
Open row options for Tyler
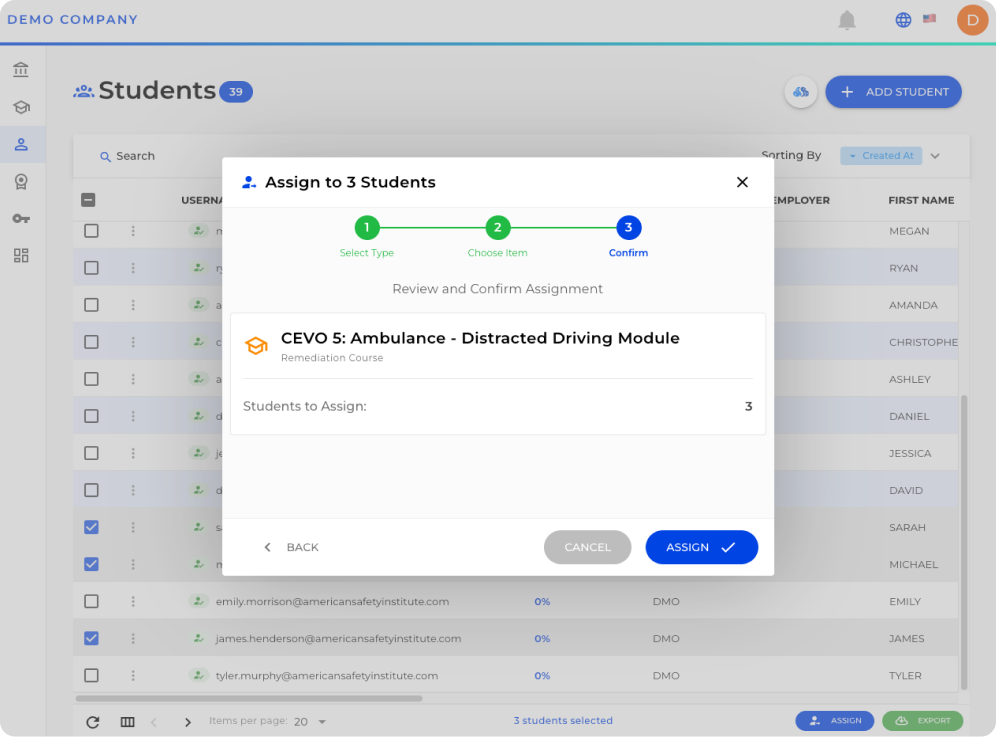(133, 675)
